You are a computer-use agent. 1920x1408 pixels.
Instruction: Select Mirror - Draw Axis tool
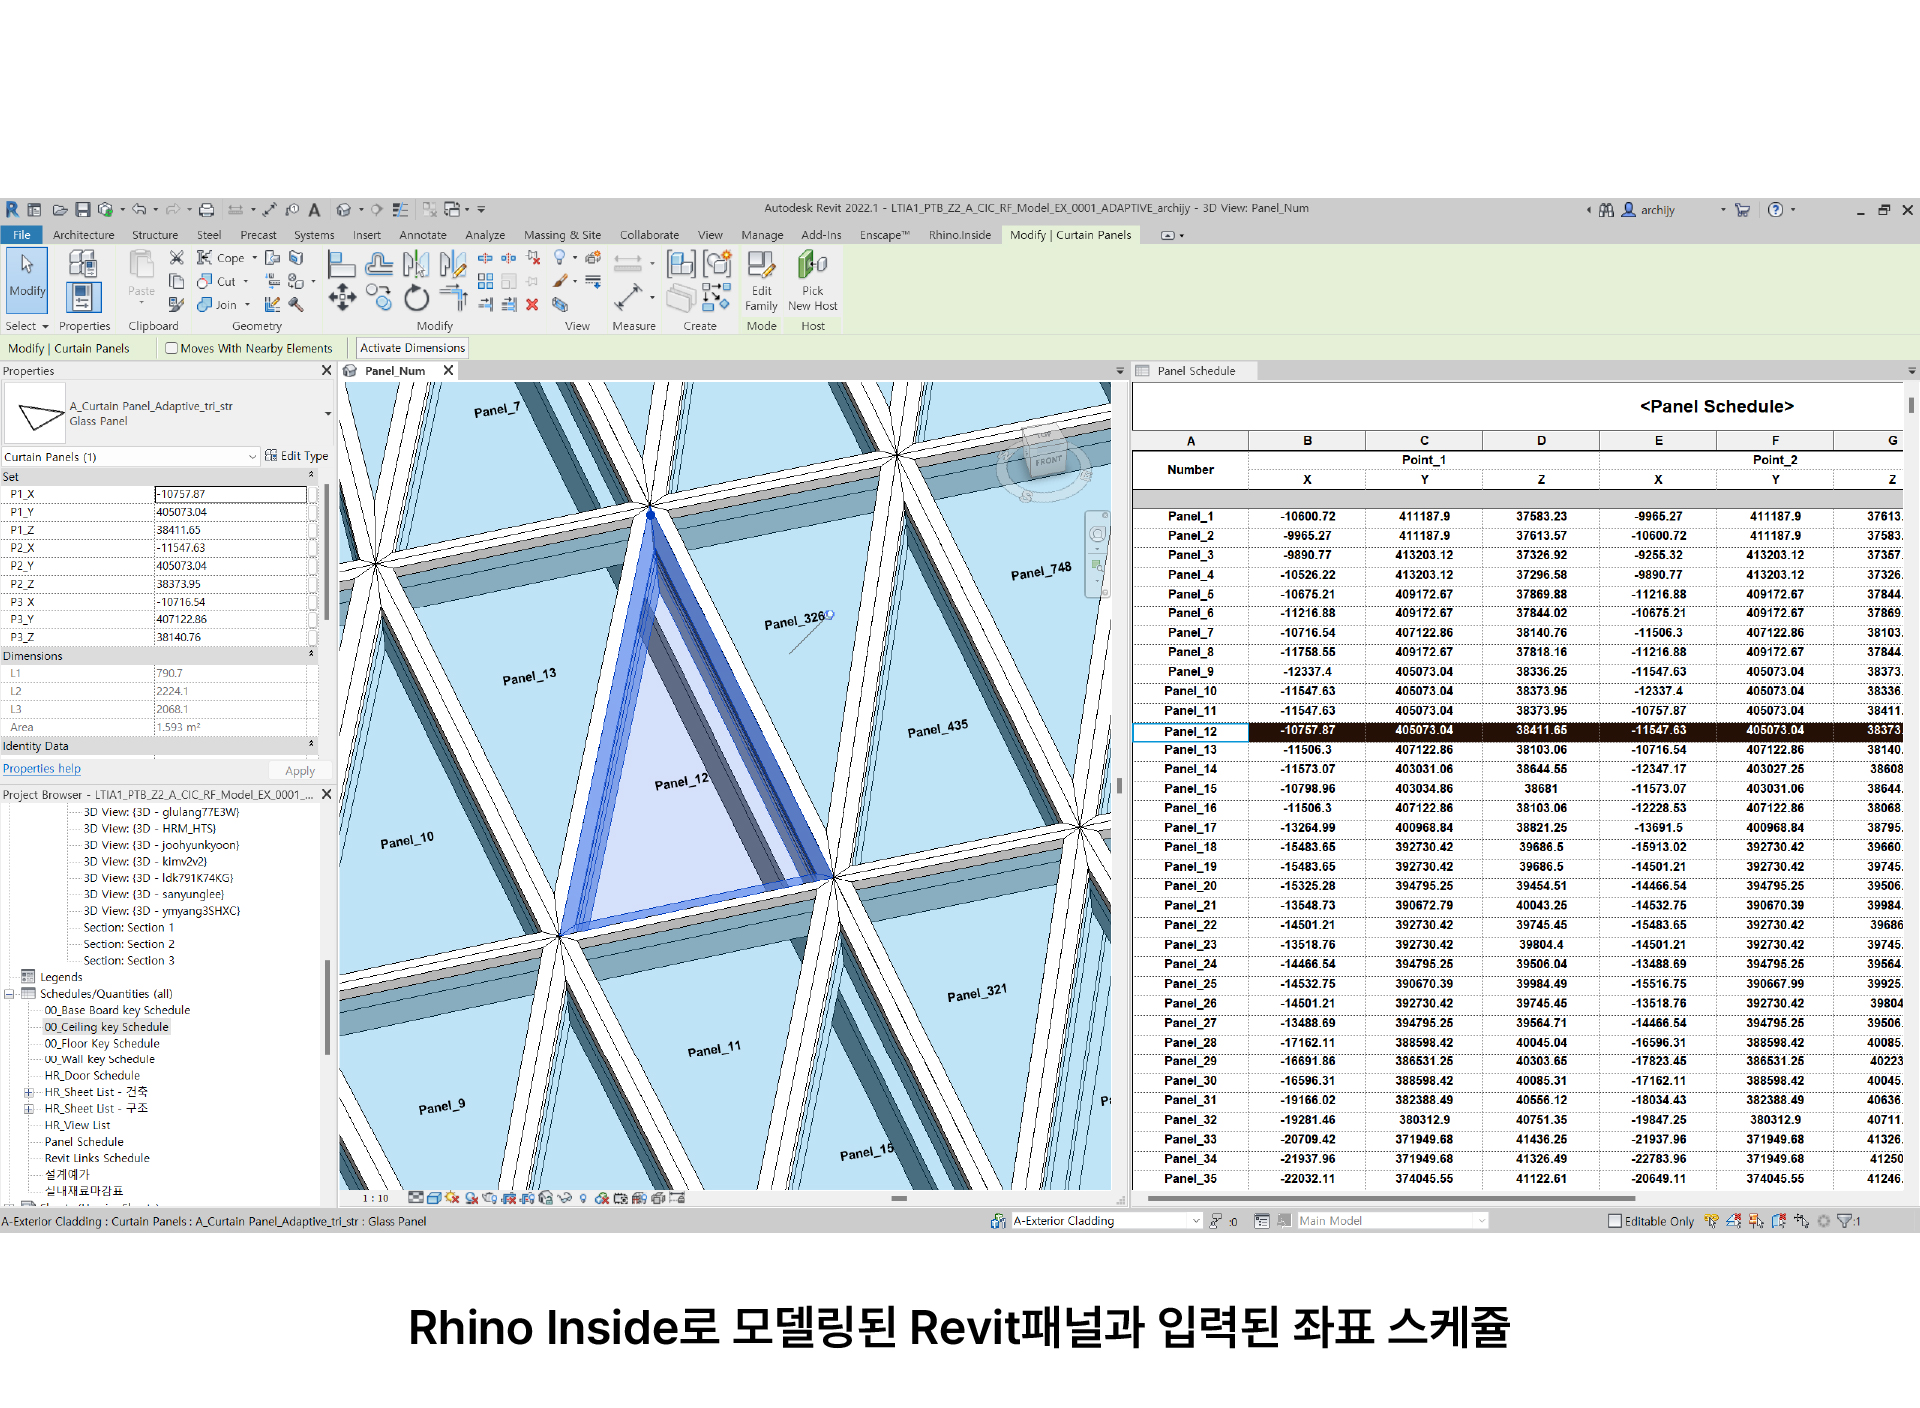(x=452, y=264)
